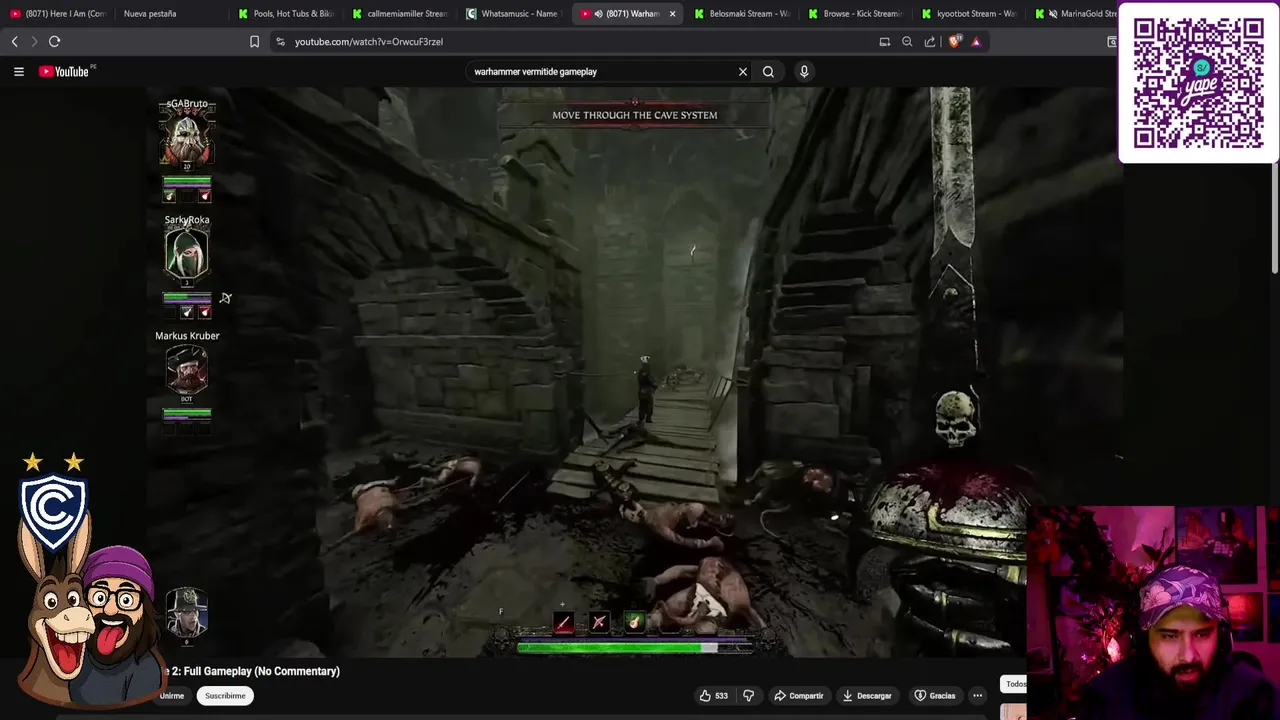Click the cast/screen icon in the address bar
1280x720 pixels.
[x=884, y=41]
